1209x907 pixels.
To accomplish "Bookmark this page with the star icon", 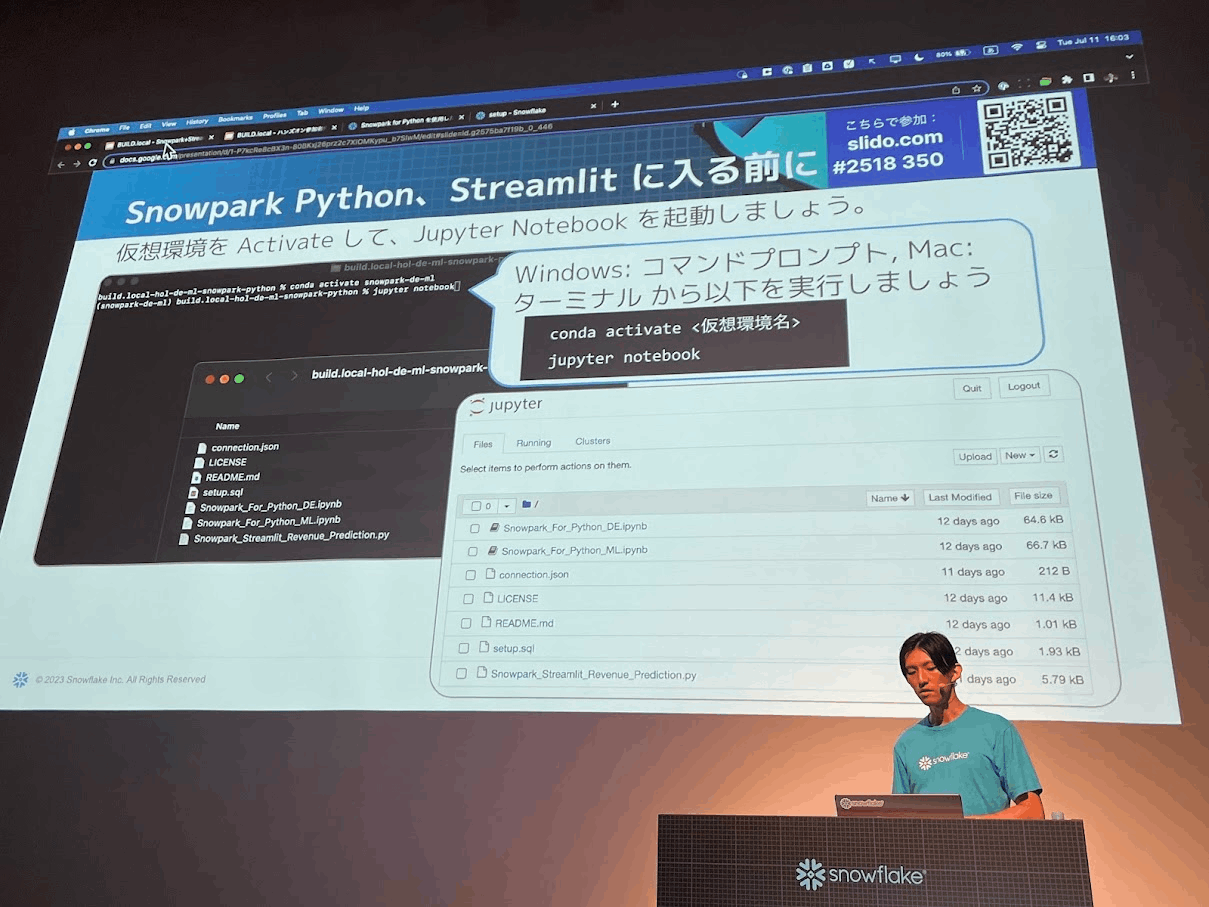I will [977, 89].
